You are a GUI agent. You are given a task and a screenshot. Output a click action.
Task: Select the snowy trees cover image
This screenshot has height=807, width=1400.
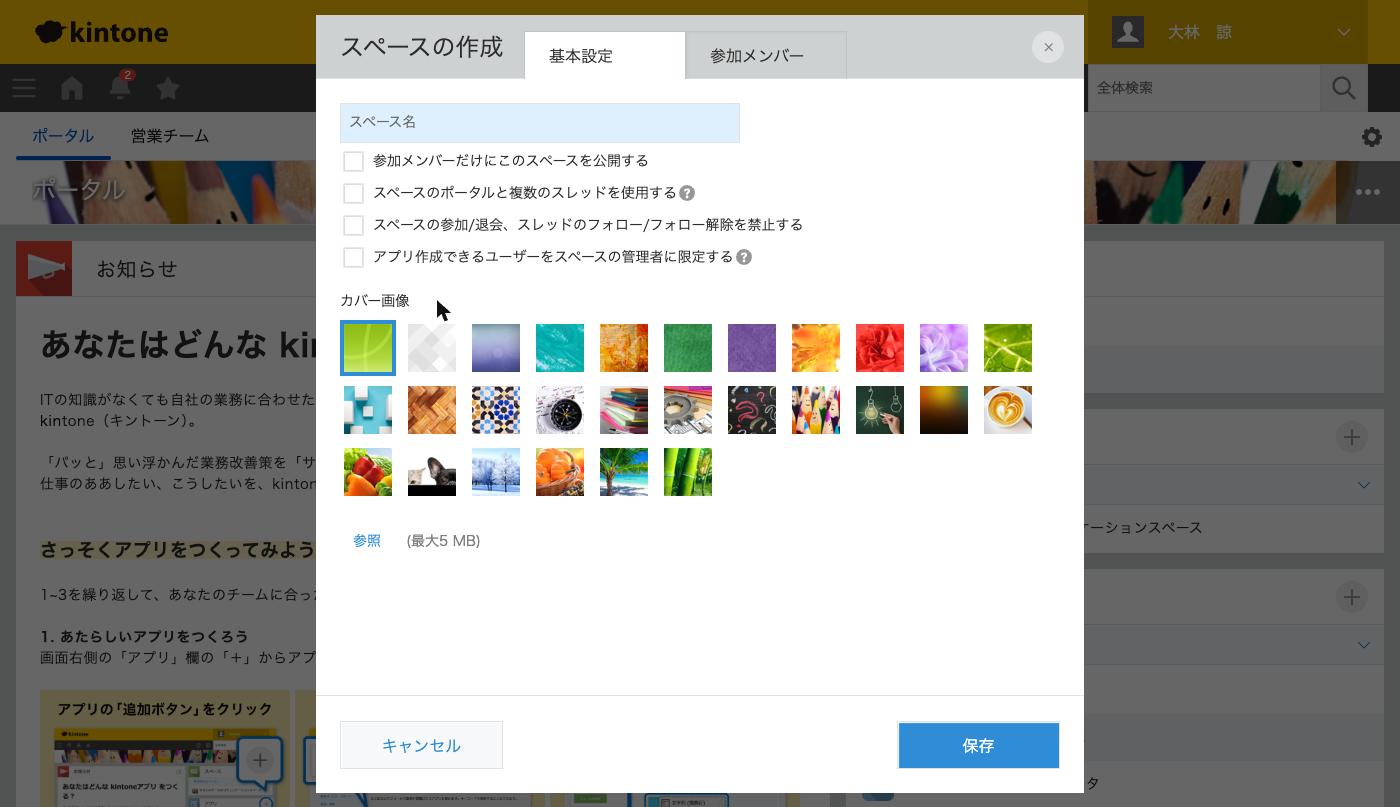(496, 472)
